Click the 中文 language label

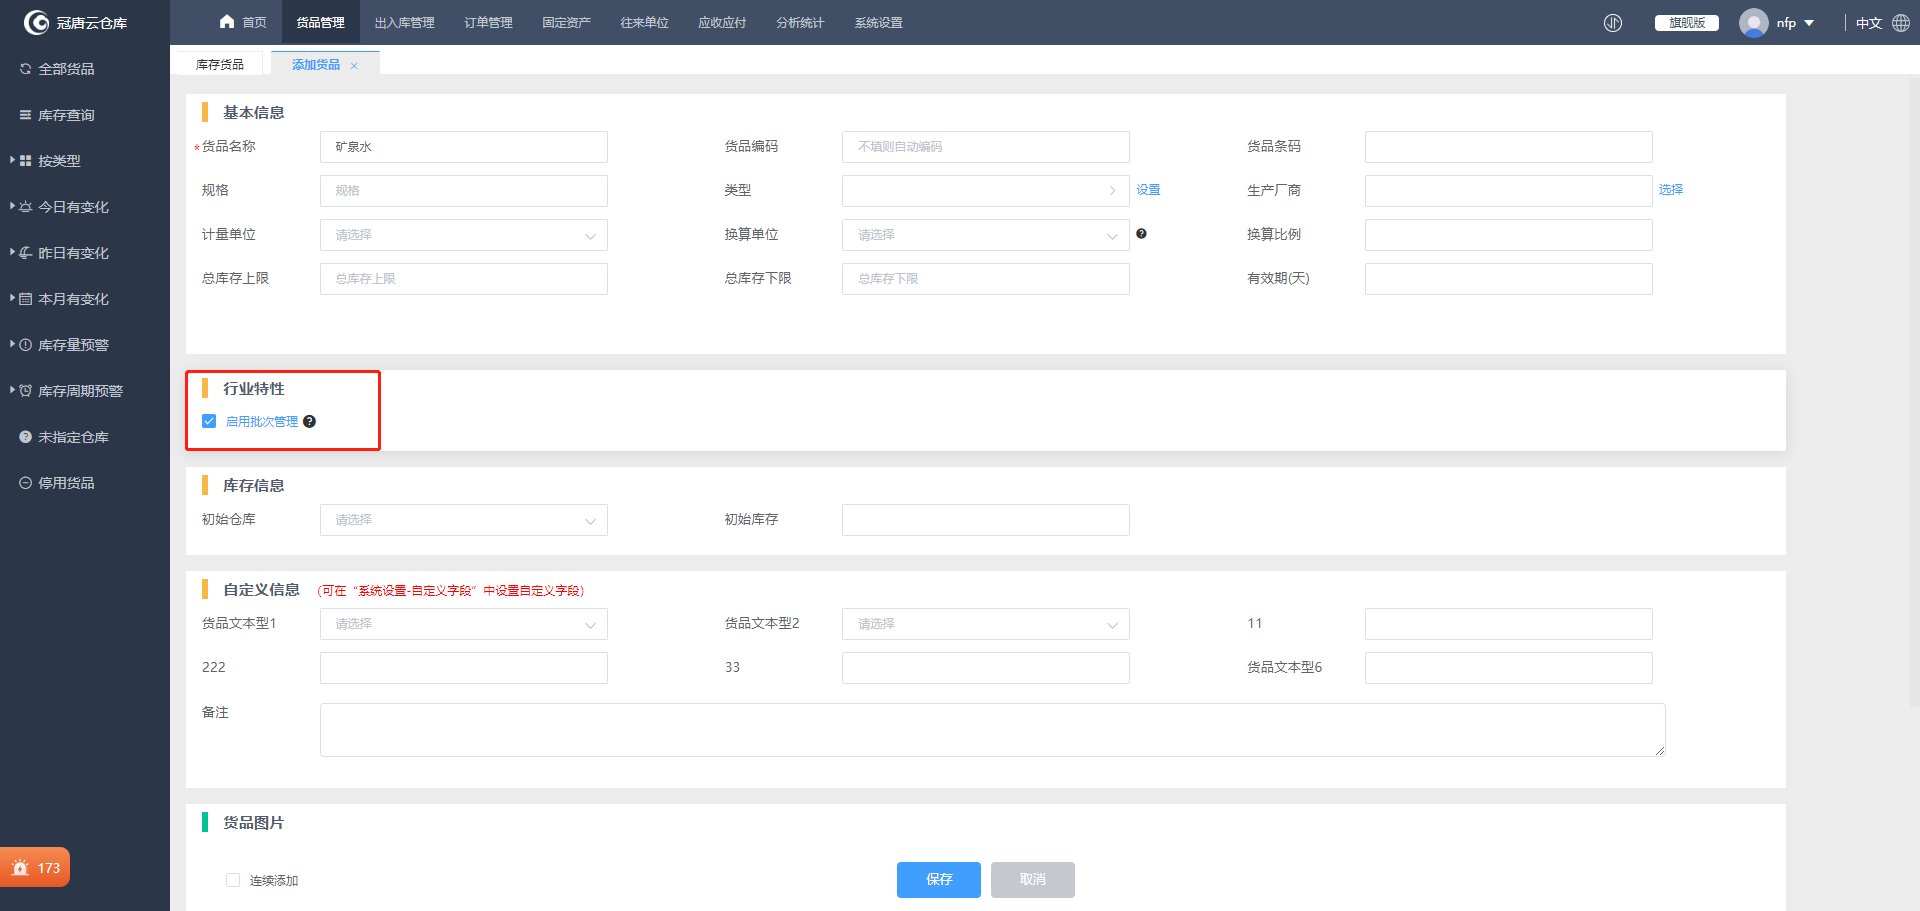[x=1869, y=23]
